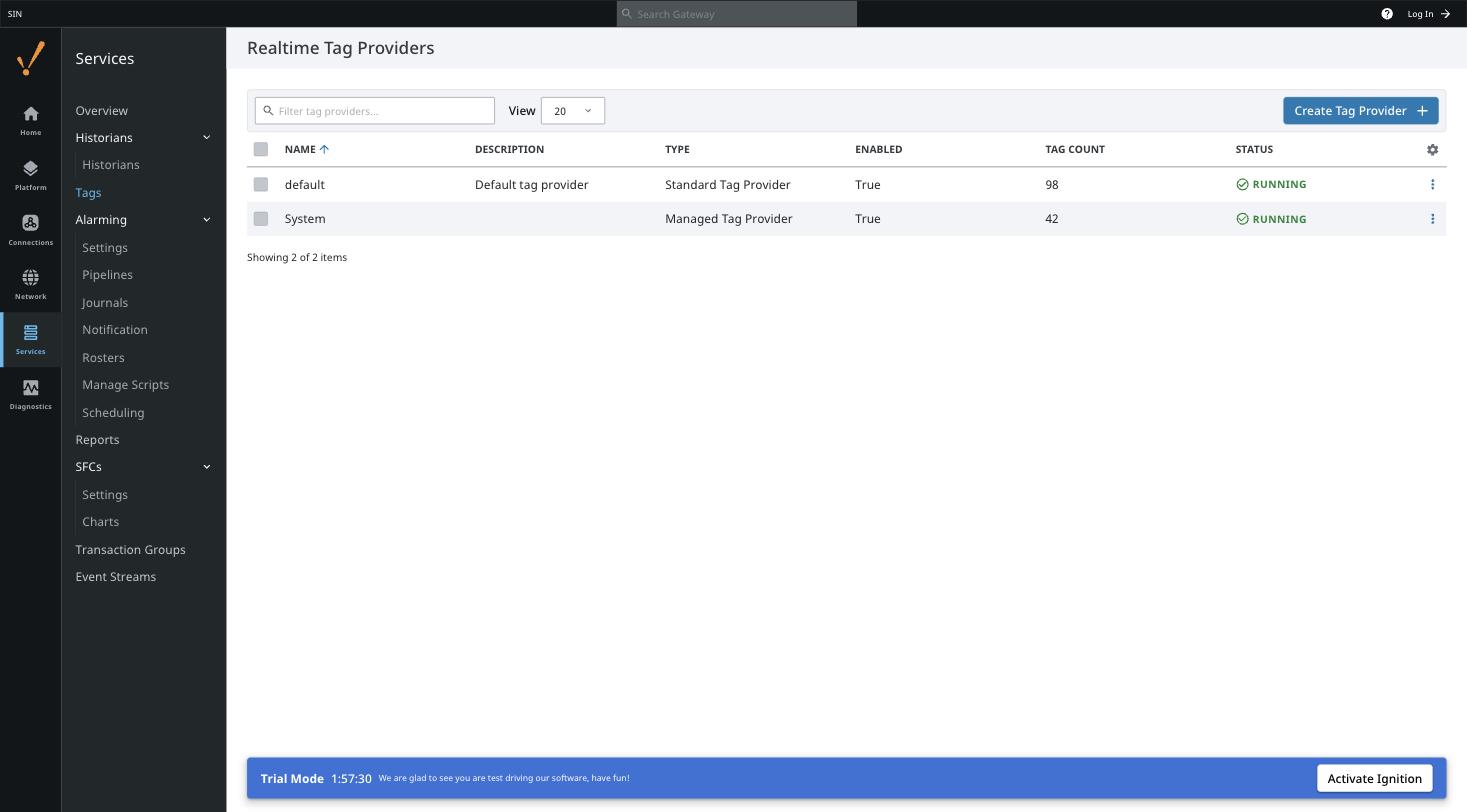This screenshot has width=1467, height=812.
Task: Check the System provider row checkbox
Action: [261, 219]
